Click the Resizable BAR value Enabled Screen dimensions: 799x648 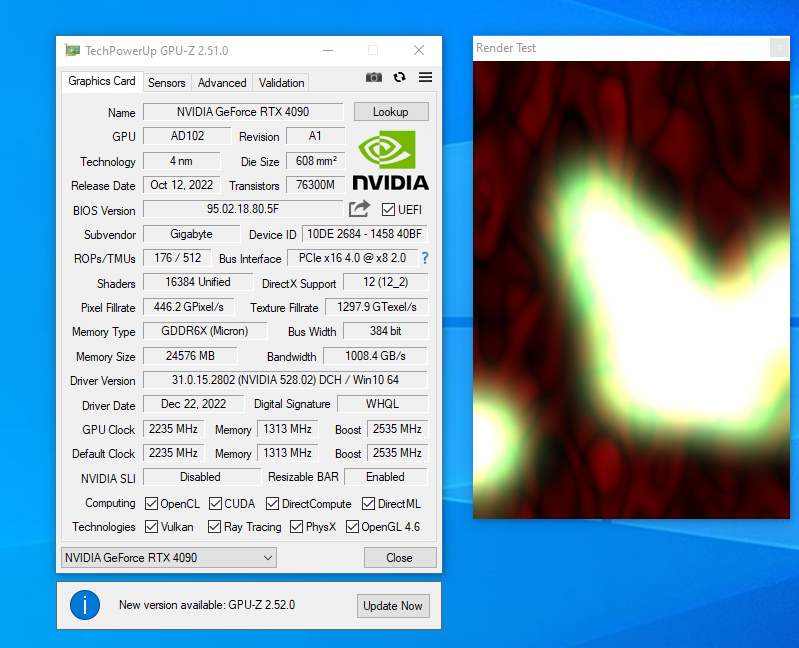(386, 477)
